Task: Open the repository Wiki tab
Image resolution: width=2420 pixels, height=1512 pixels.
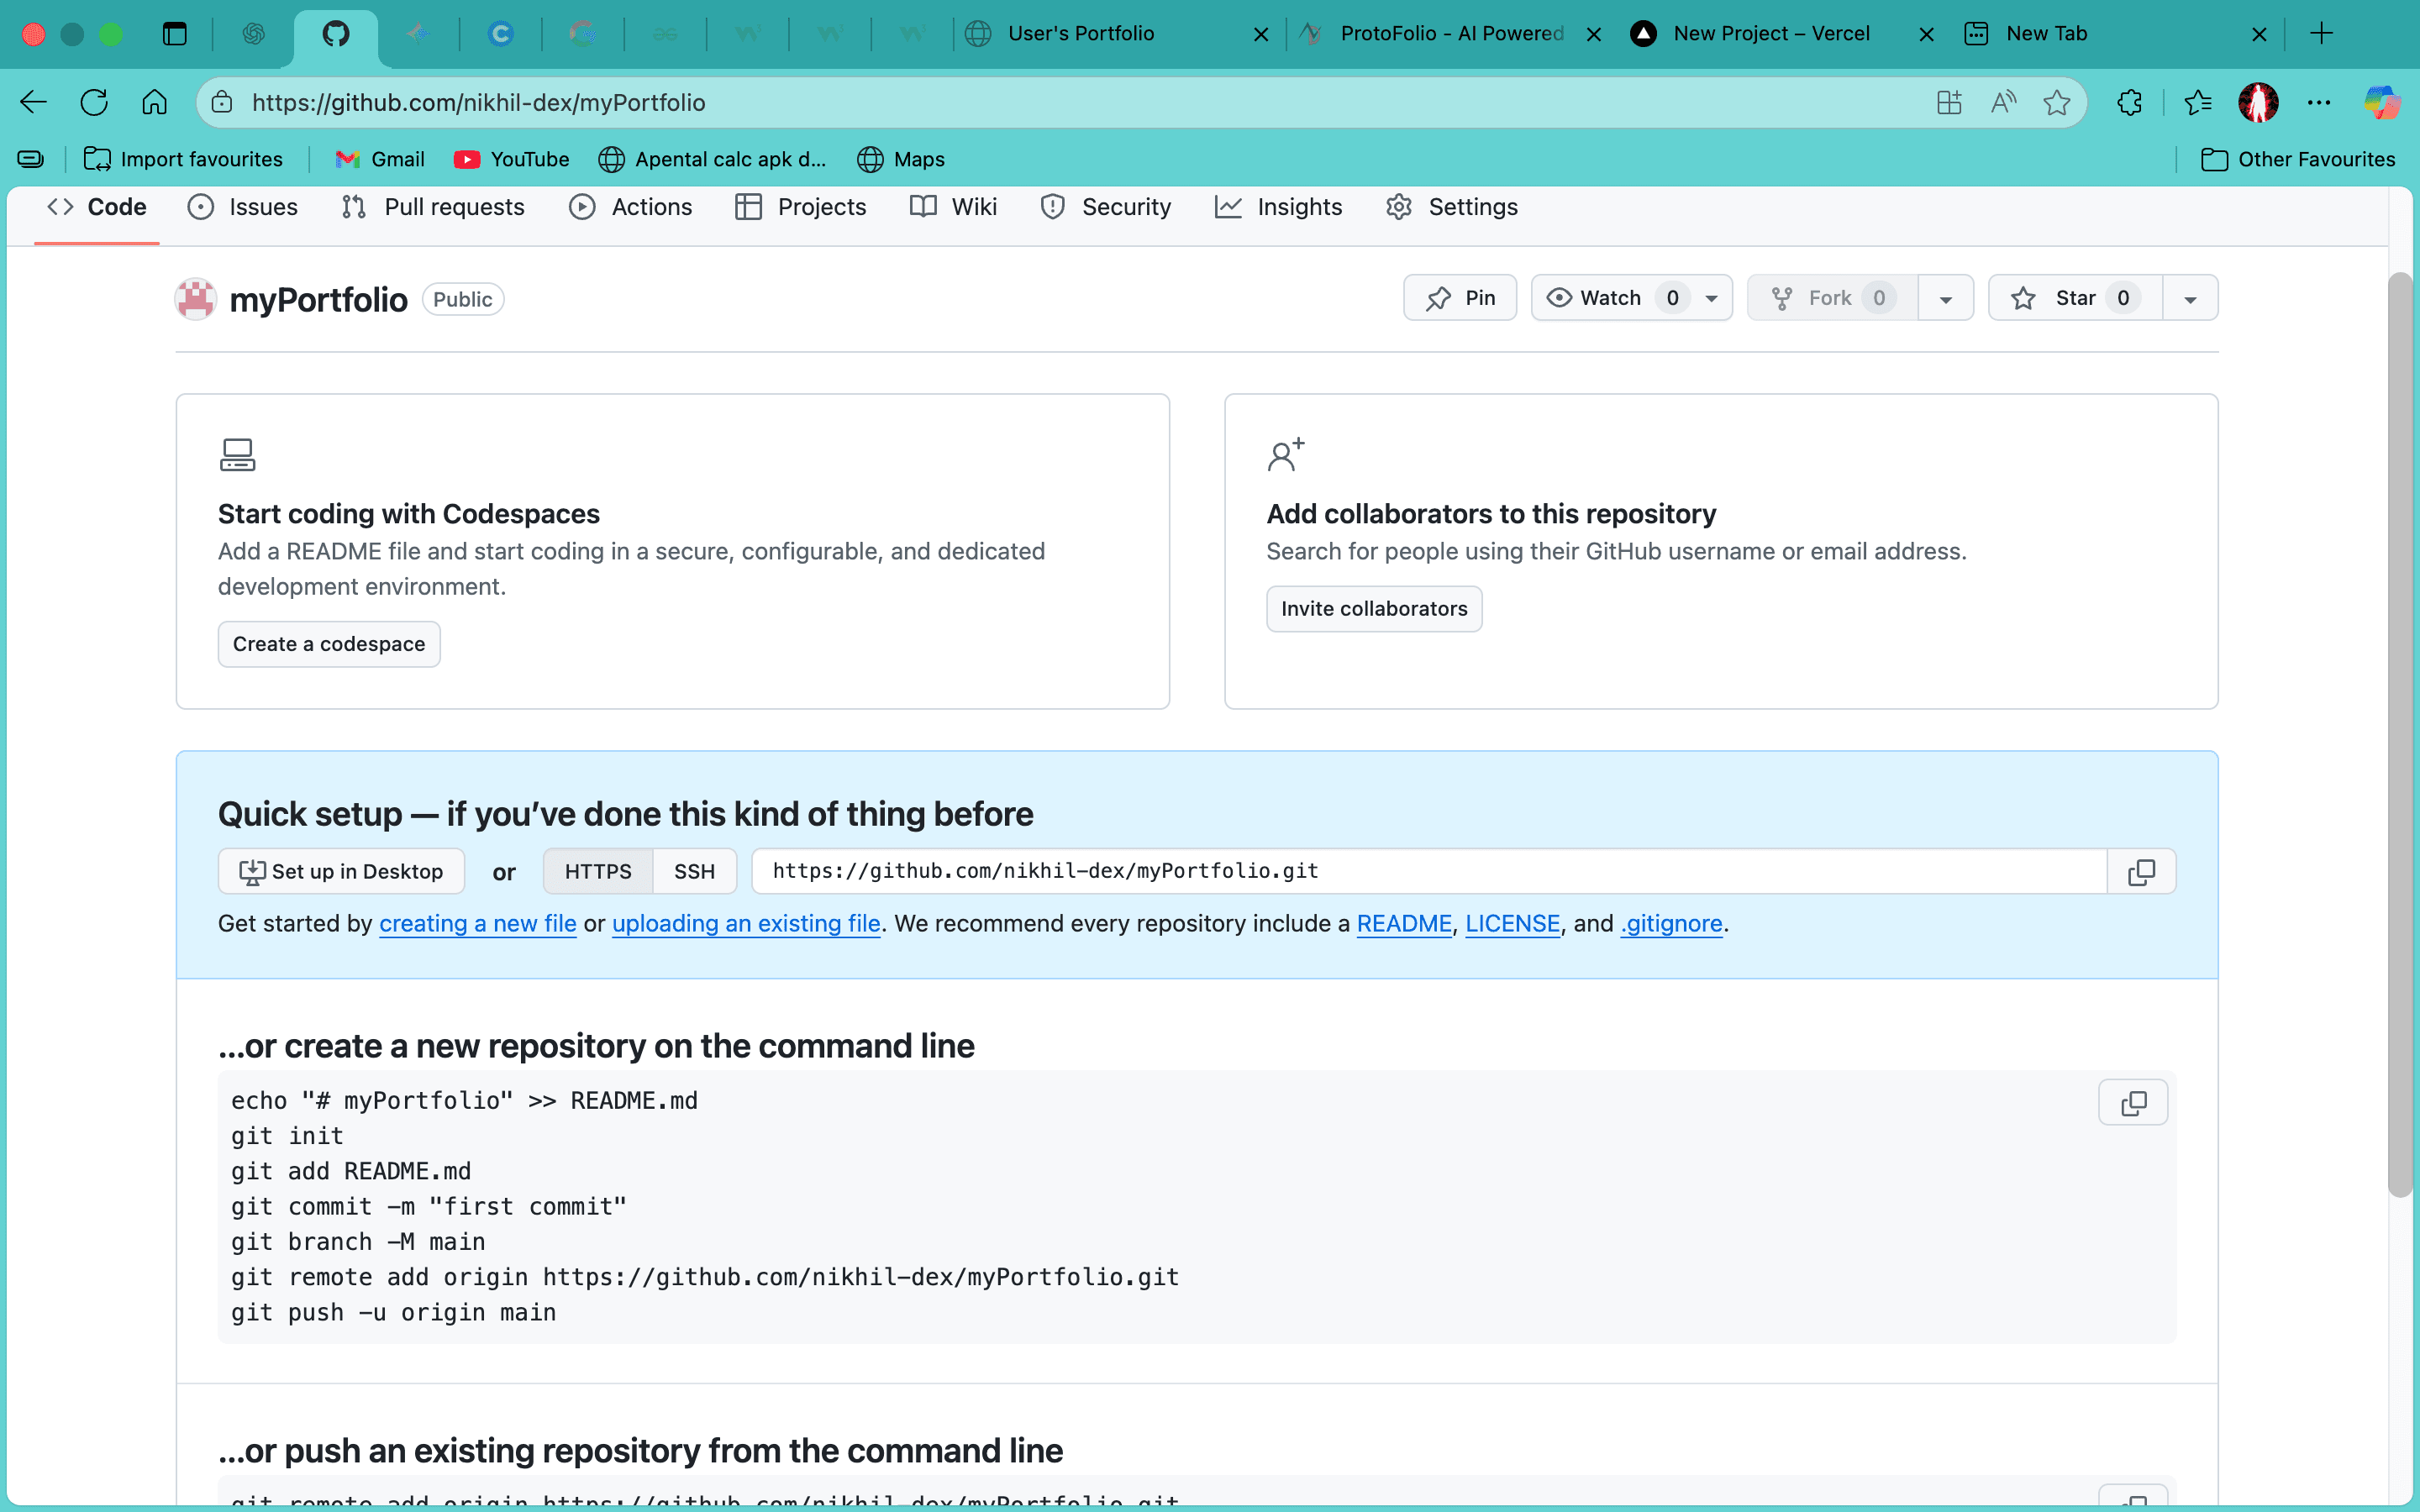Action: tap(954, 207)
